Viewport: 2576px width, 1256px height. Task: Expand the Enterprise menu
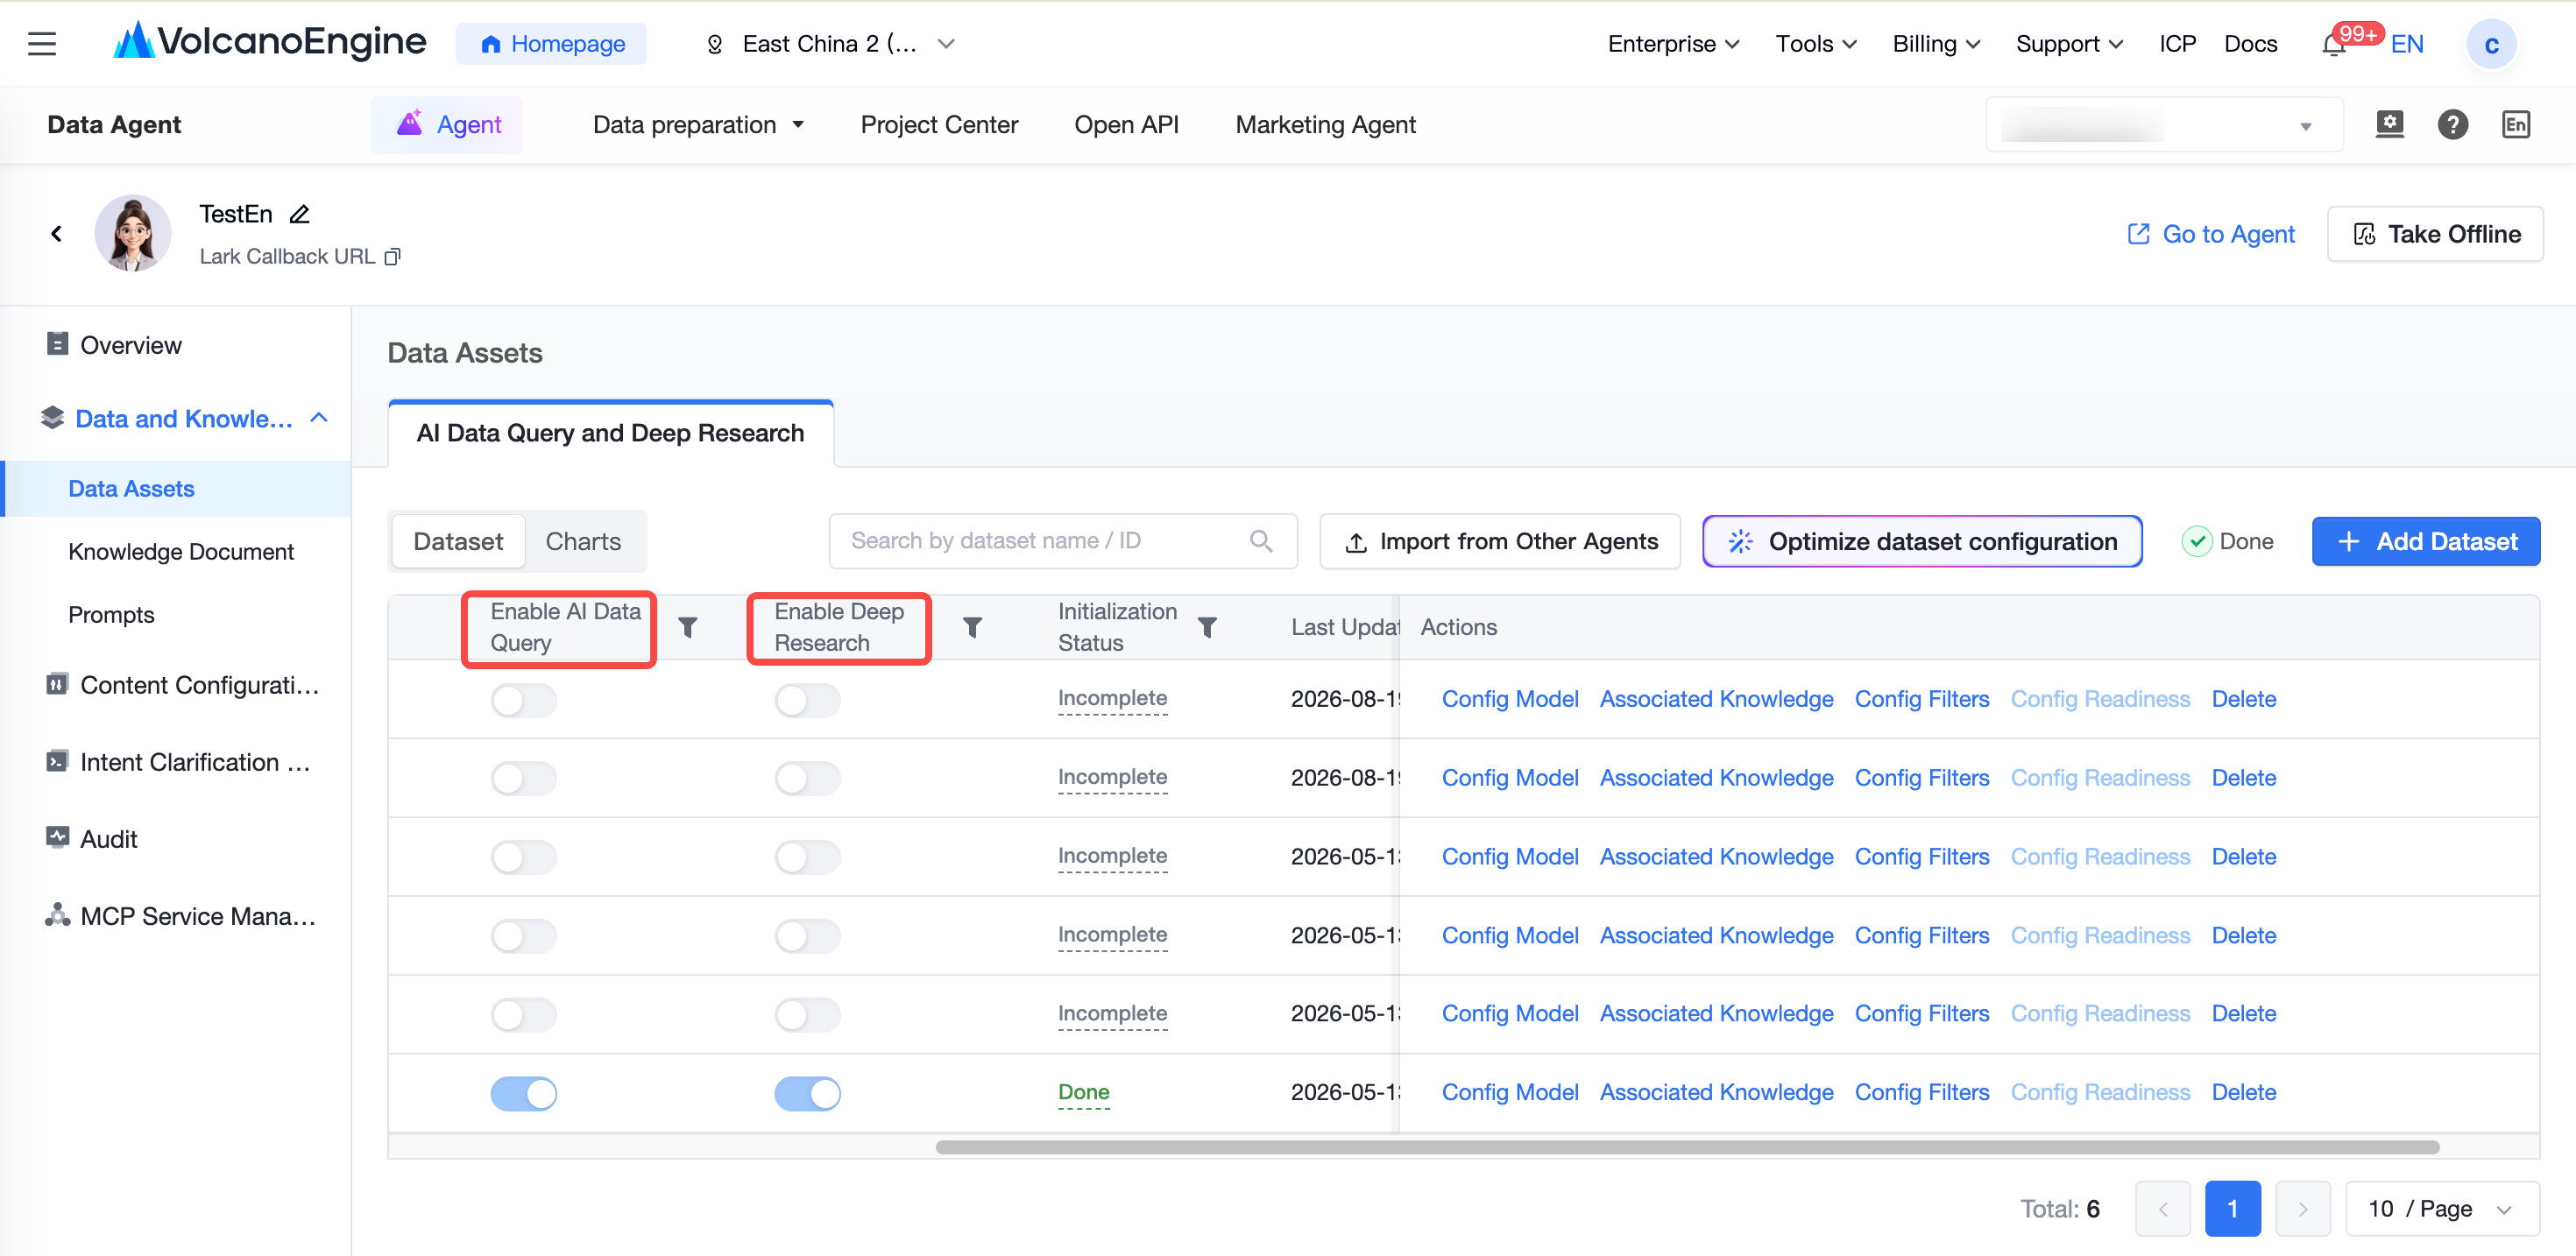[1673, 44]
